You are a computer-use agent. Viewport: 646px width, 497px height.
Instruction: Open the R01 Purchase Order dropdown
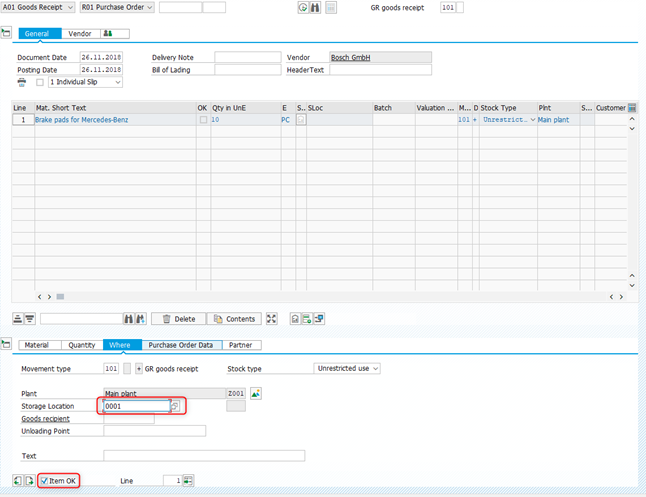117,7
